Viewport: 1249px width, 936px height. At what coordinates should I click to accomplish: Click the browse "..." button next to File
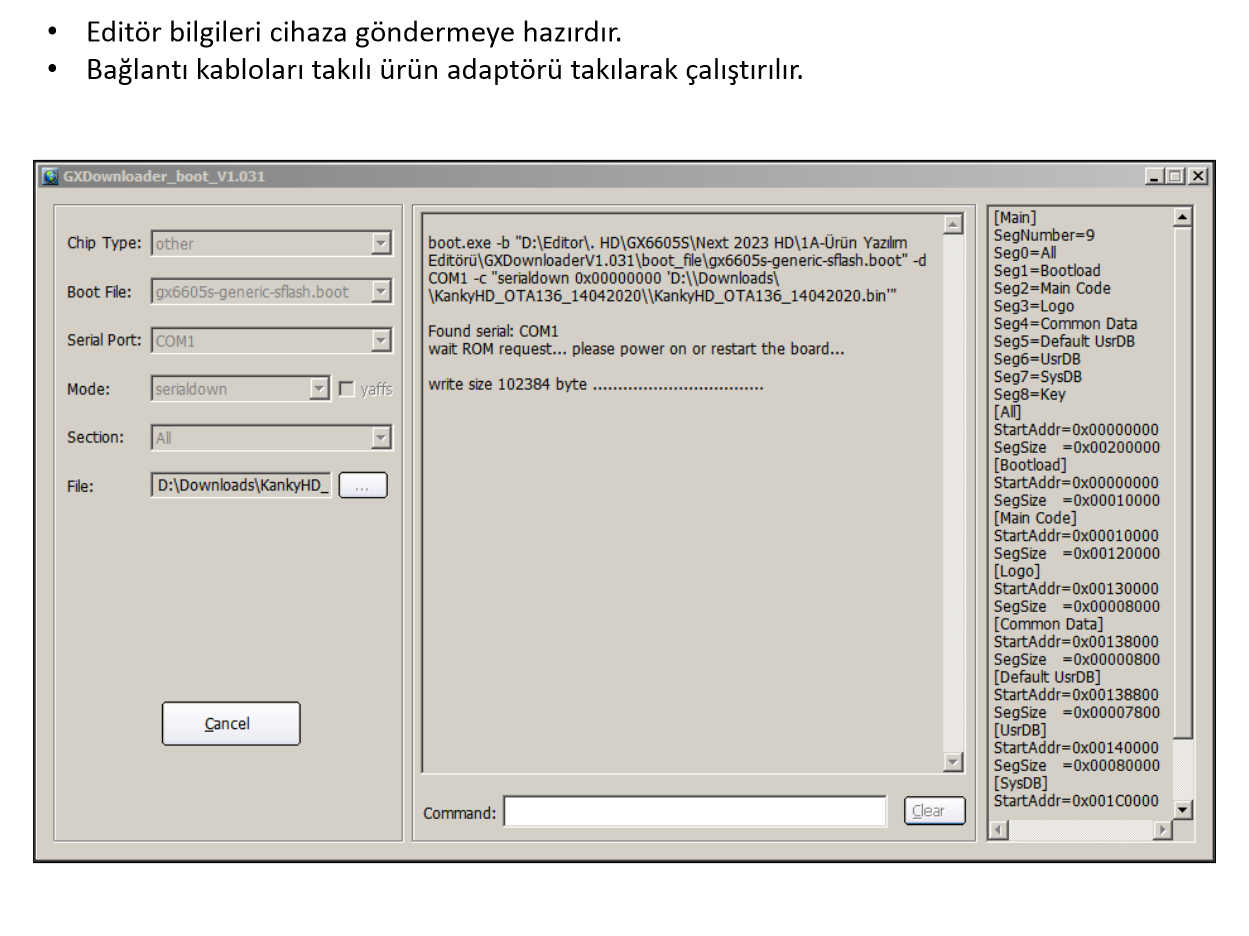[x=363, y=486]
